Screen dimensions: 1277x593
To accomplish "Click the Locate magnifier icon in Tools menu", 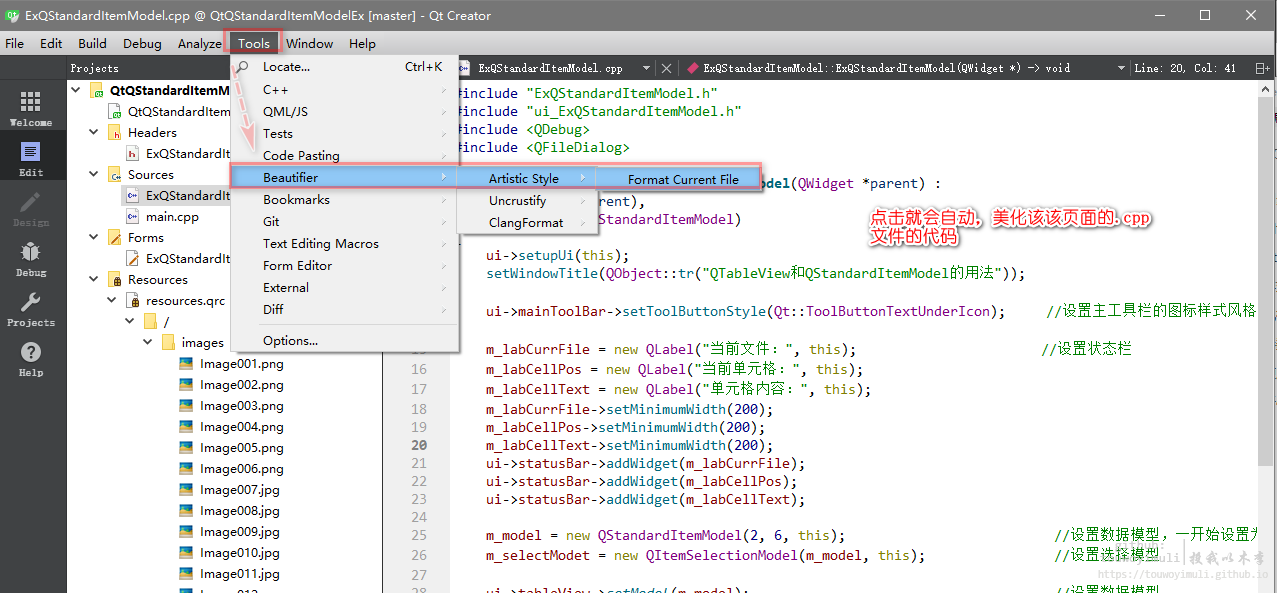I will [x=242, y=67].
